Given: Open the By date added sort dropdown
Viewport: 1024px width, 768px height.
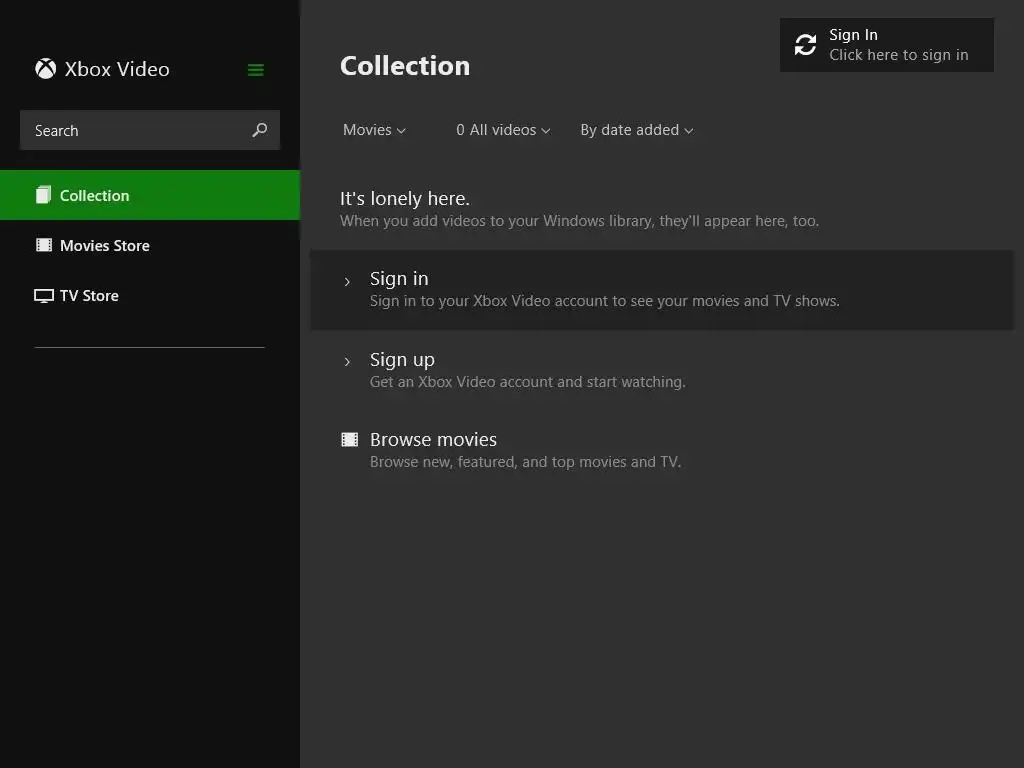Looking at the screenshot, I should [636, 130].
